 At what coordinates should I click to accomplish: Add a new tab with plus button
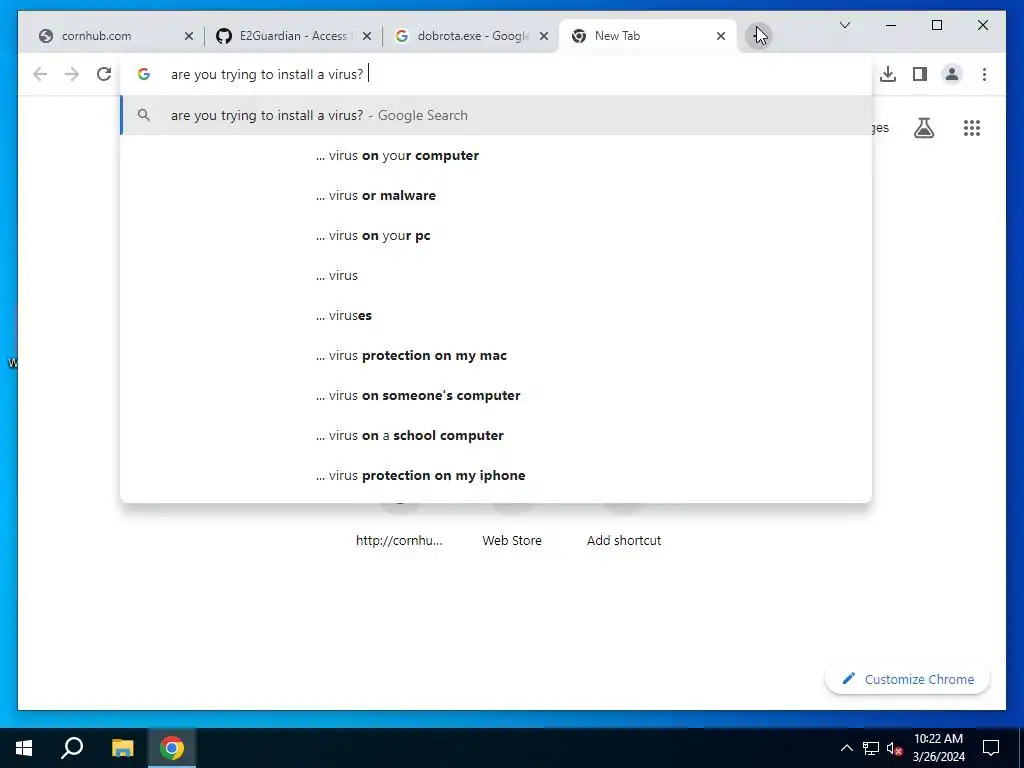(x=758, y=35)
